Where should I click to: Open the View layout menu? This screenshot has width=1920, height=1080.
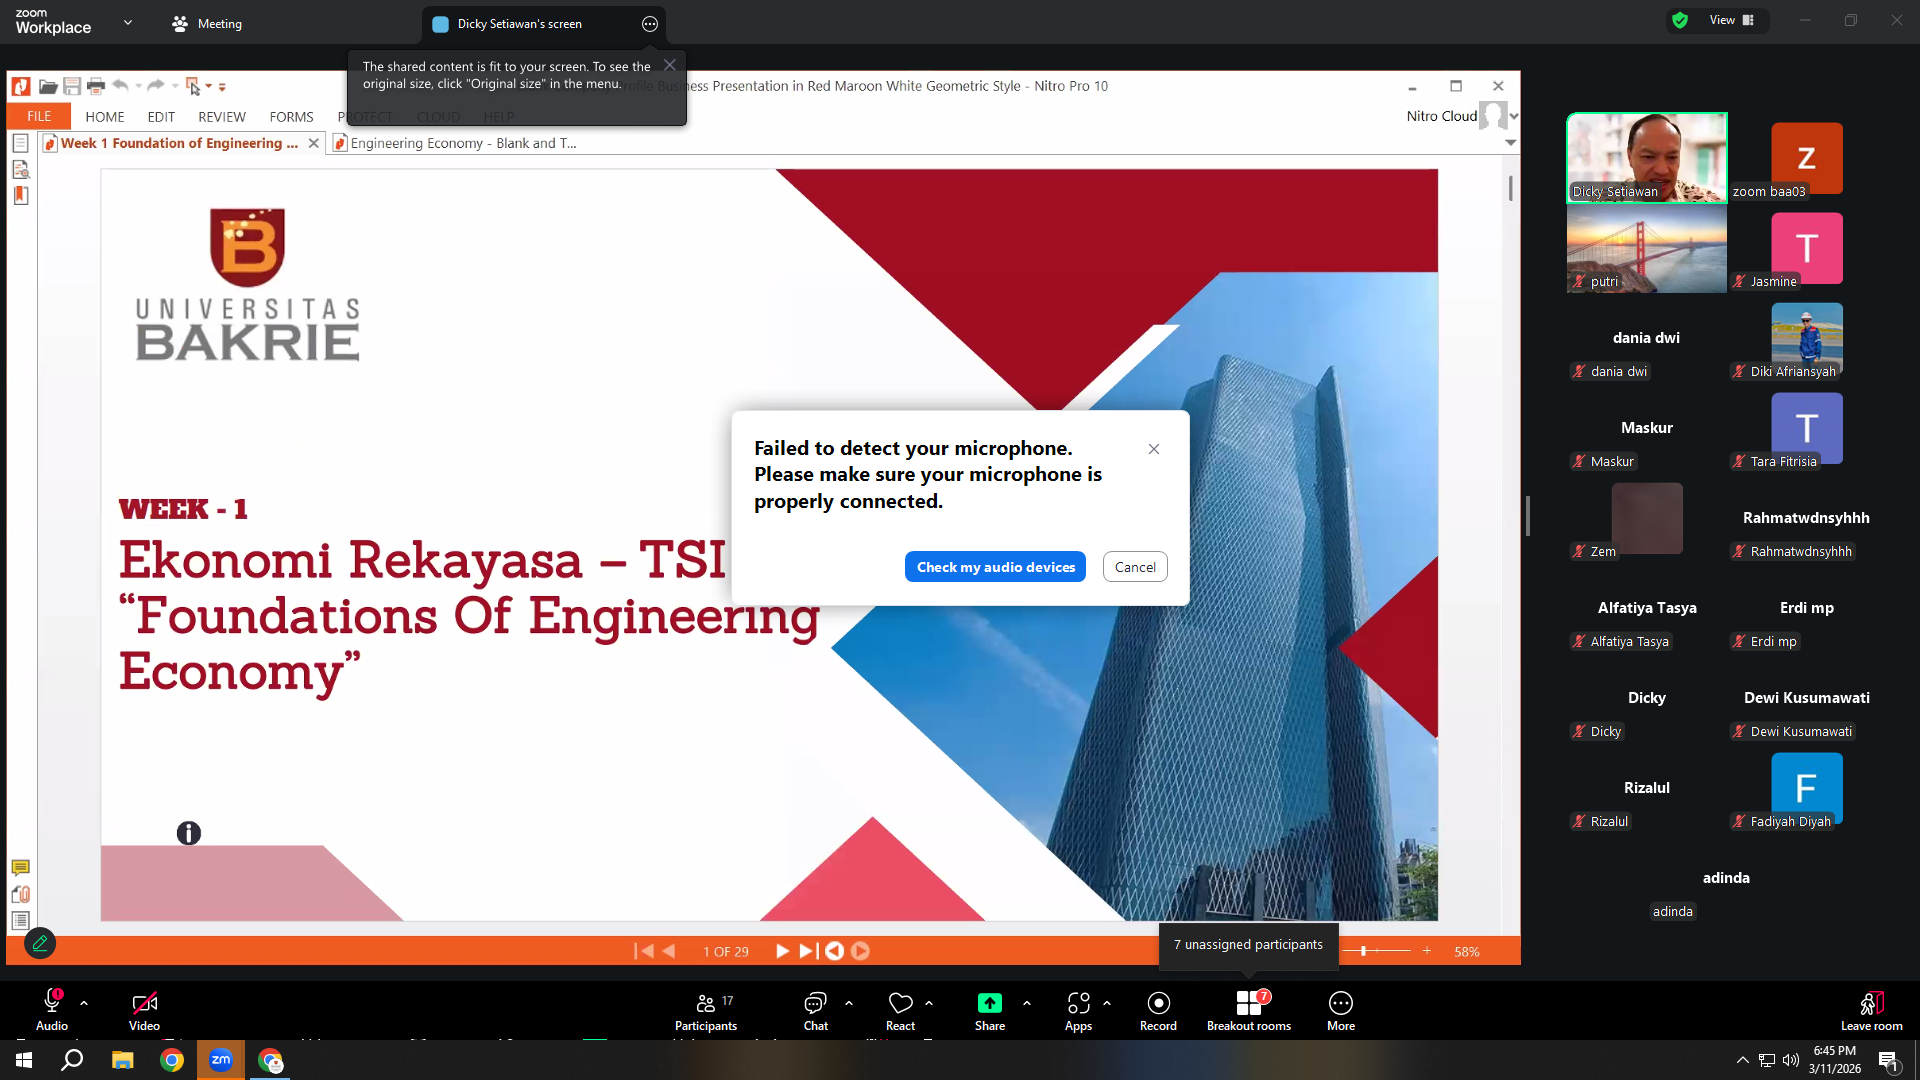(1732, 20)
